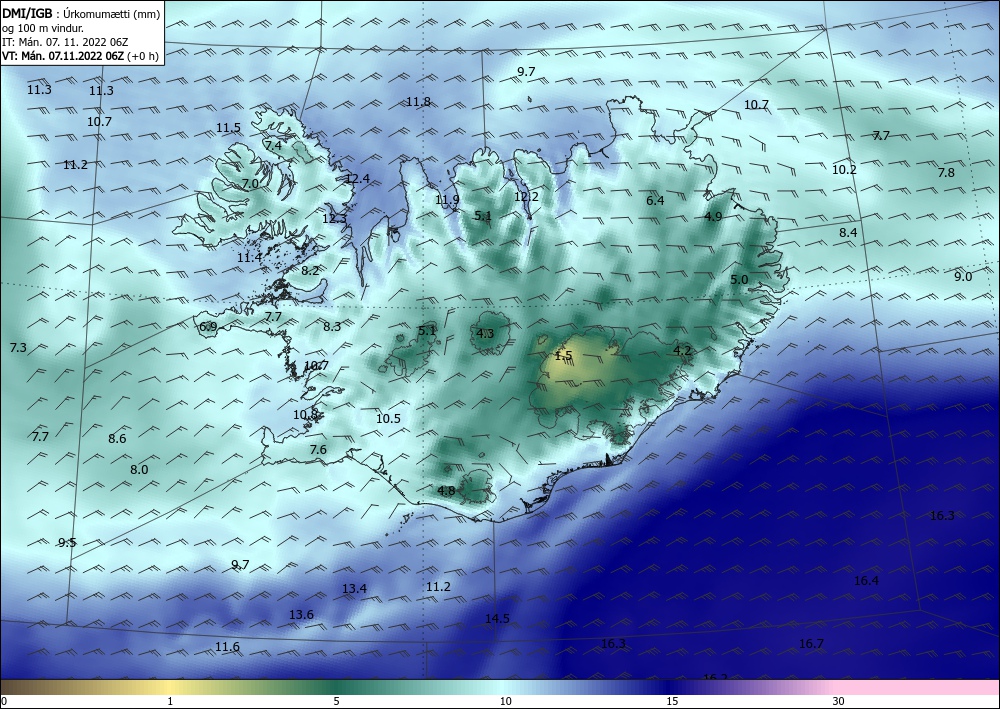Click the 12.4 map value
1000x709 pixels.
point(357,179)
